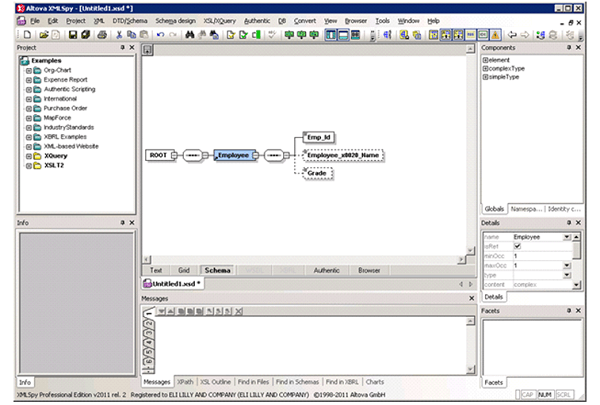The height and width of the screenshot is (405, 600).
Task: Select the Emp_Id element node
Action: 319,137
